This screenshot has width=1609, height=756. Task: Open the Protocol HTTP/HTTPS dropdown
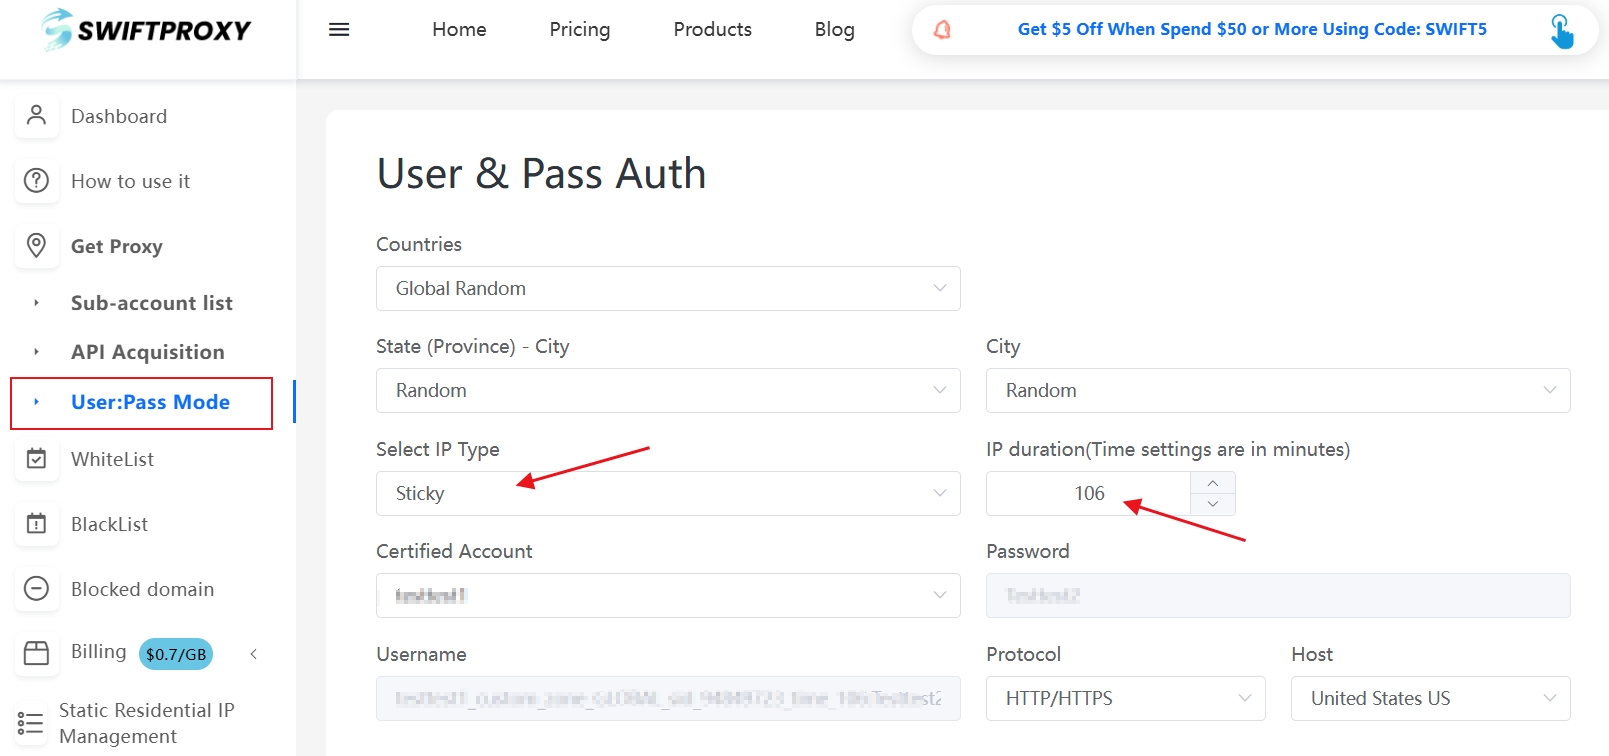pyautogui.click(x=1125, y=699)
